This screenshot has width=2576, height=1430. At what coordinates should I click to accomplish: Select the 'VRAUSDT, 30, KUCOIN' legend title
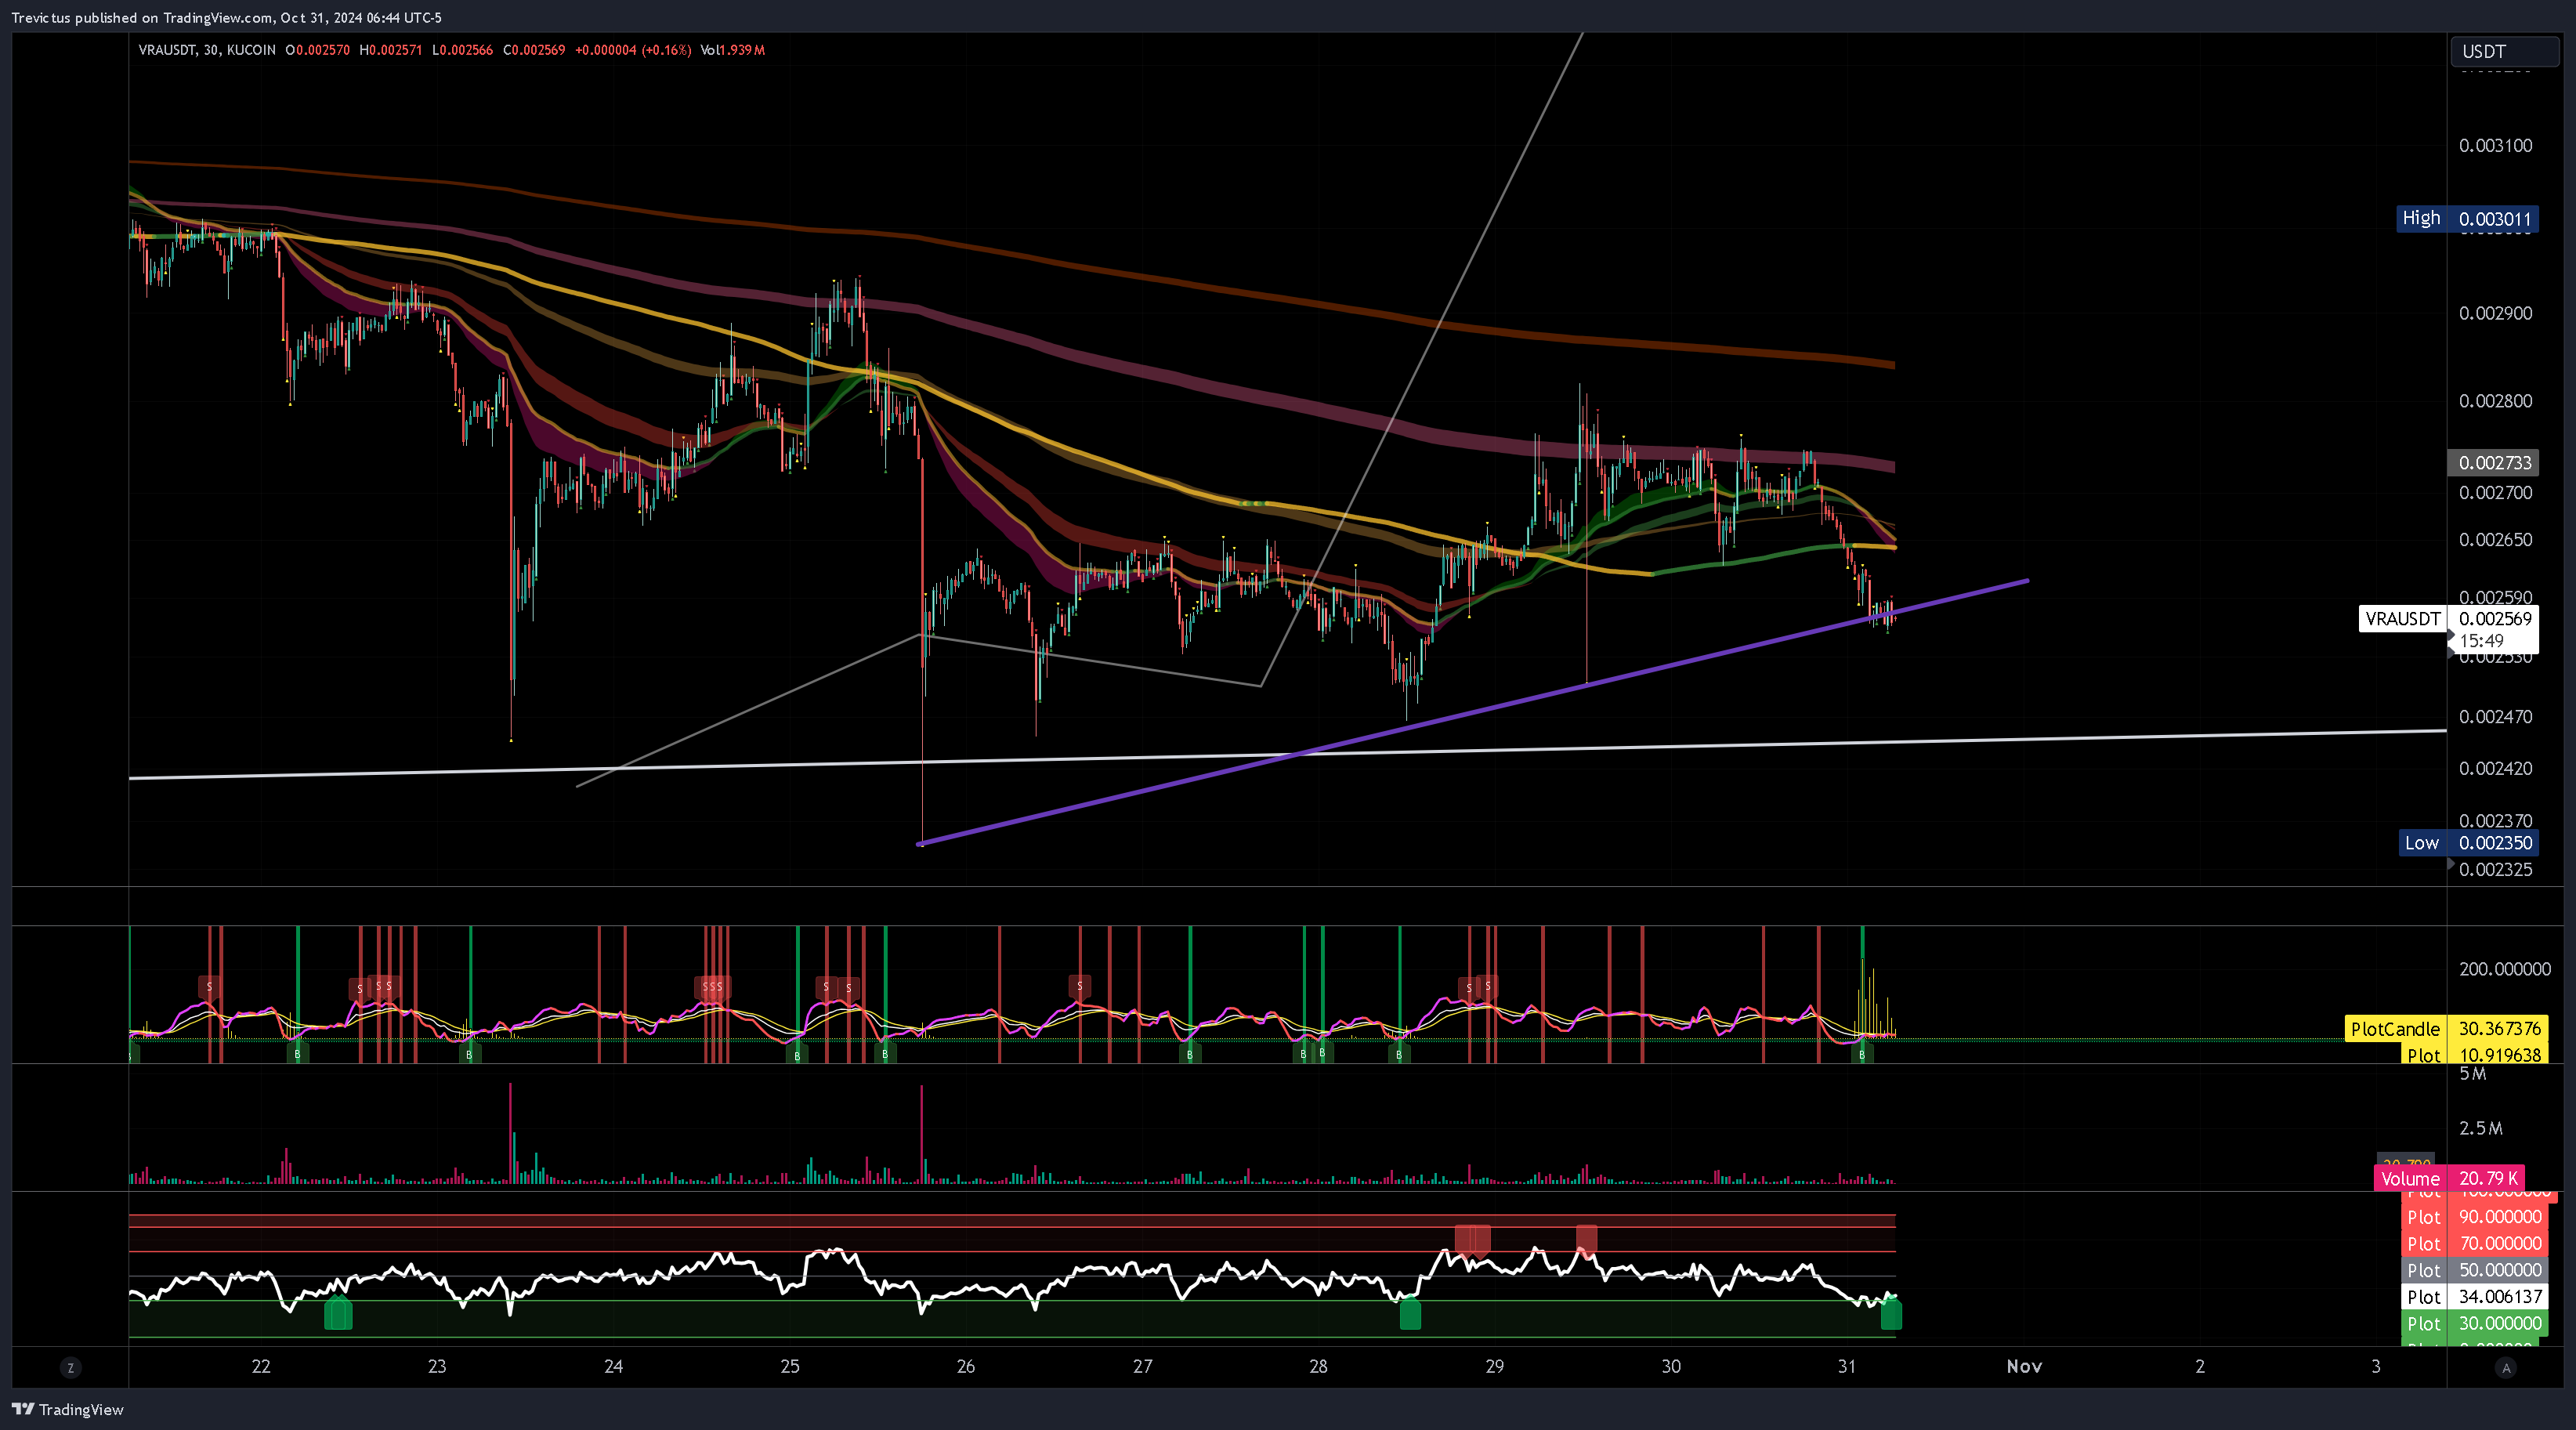pyautogui.click(x=207, y=50)
